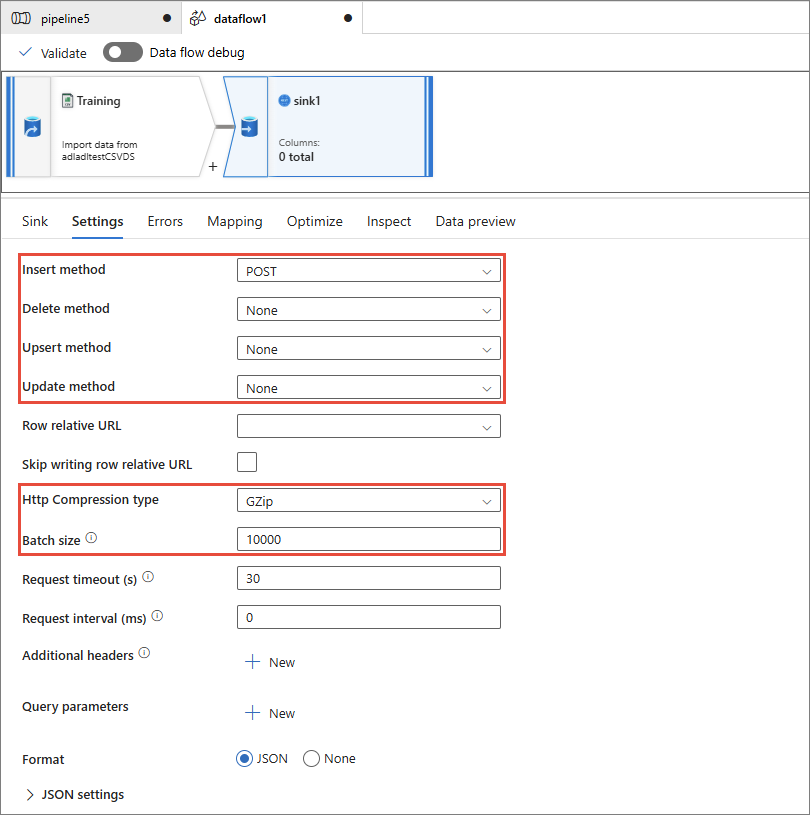Add New query parameter
Screen dimensions: 810x815
[270, 713]
